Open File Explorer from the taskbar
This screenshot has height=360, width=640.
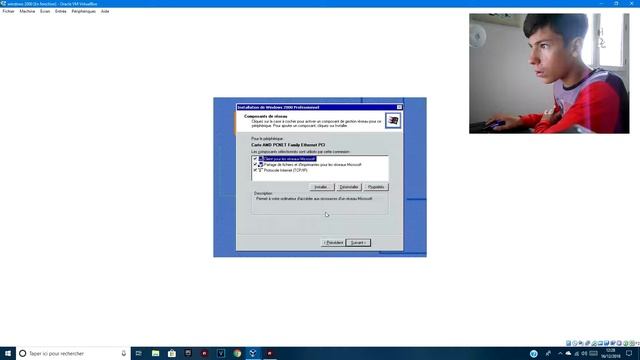(156, 353)
